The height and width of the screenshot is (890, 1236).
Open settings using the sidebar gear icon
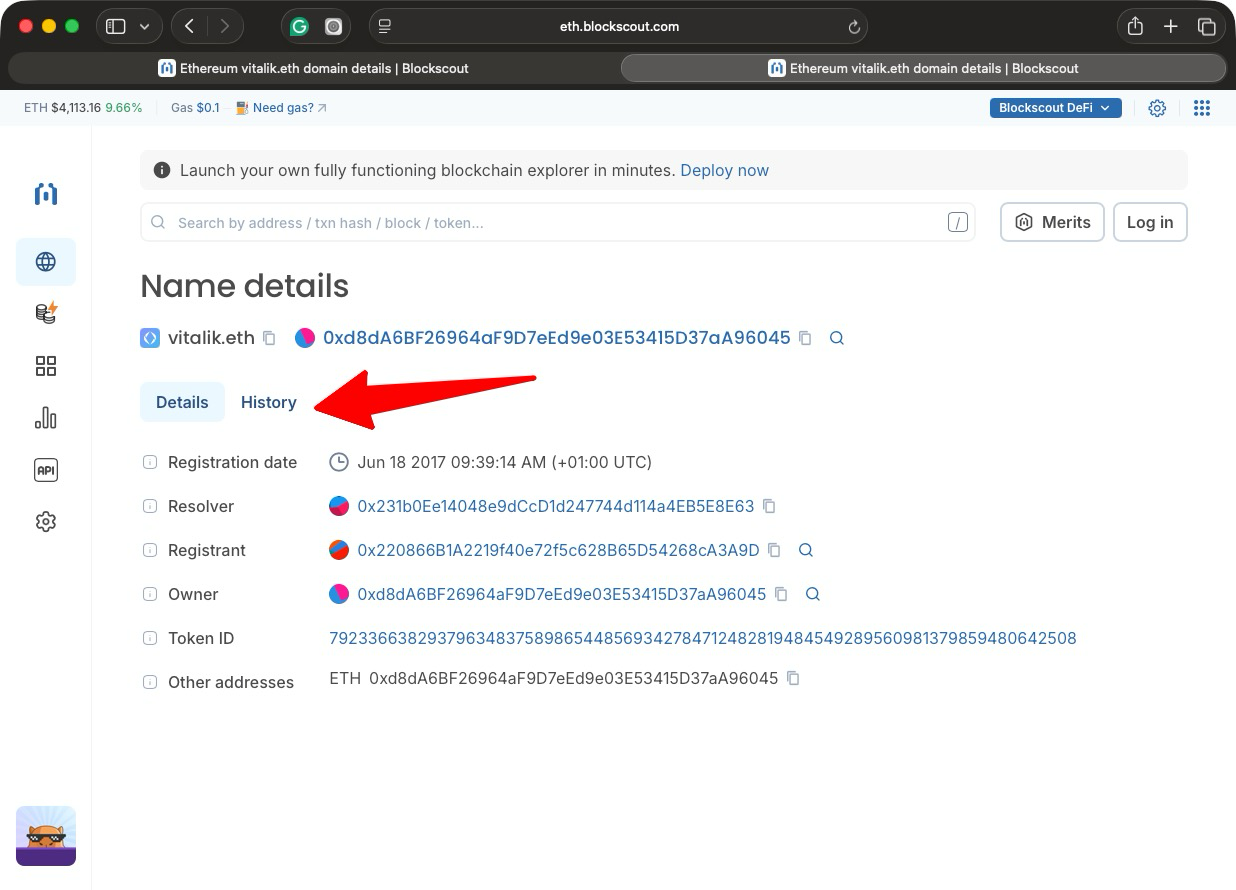[46, 521]
